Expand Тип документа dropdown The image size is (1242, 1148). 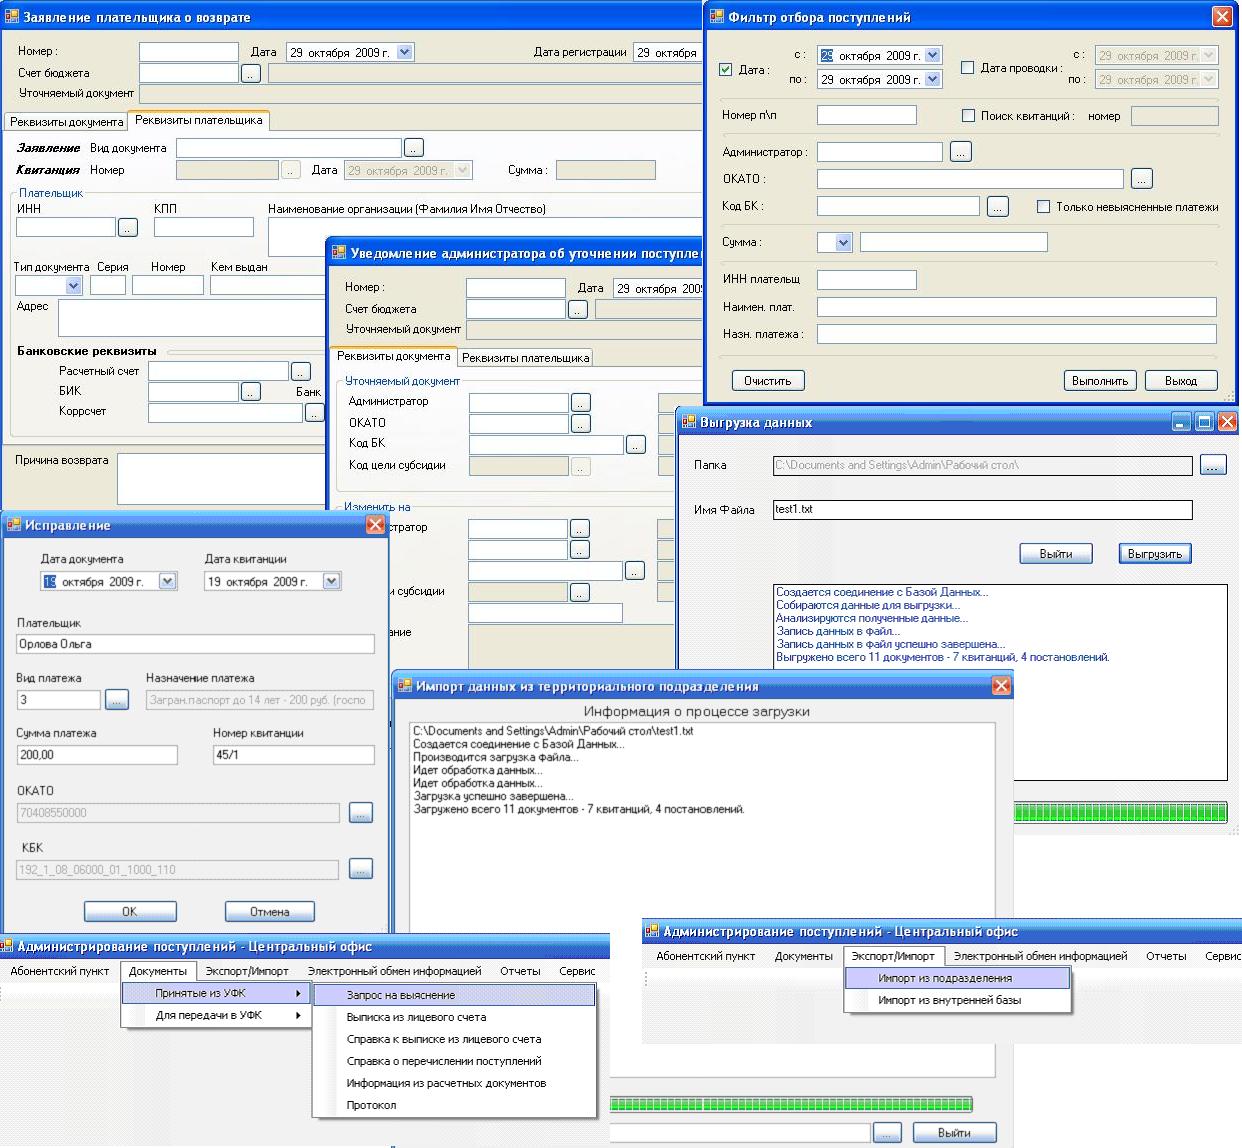73,286
